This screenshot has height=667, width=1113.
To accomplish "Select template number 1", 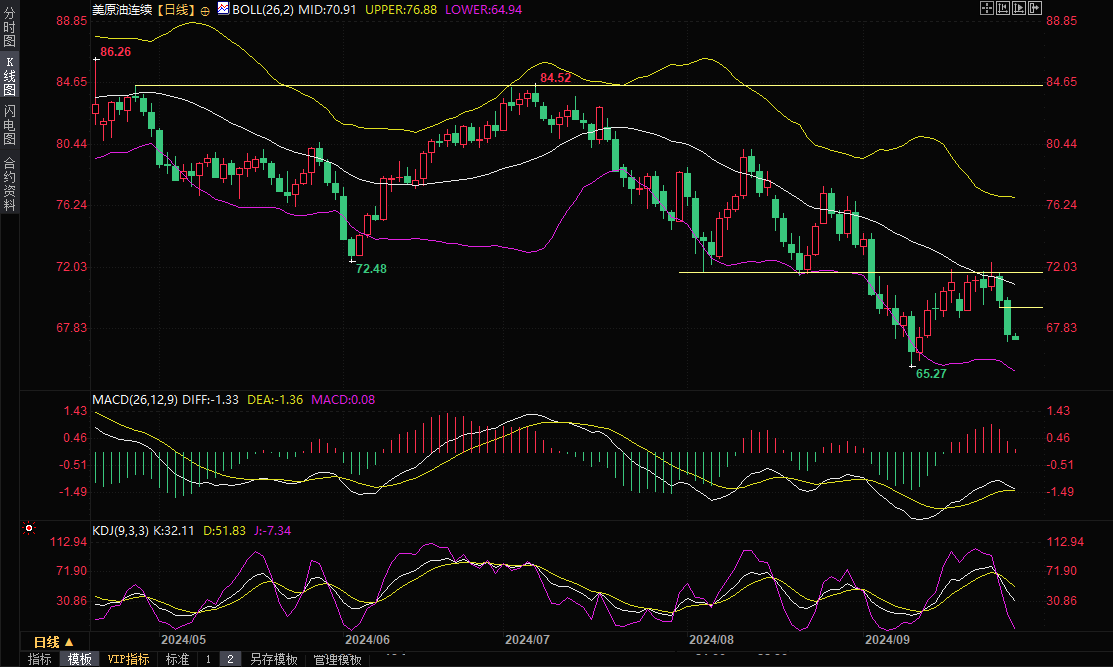I will tap(208, 659).
